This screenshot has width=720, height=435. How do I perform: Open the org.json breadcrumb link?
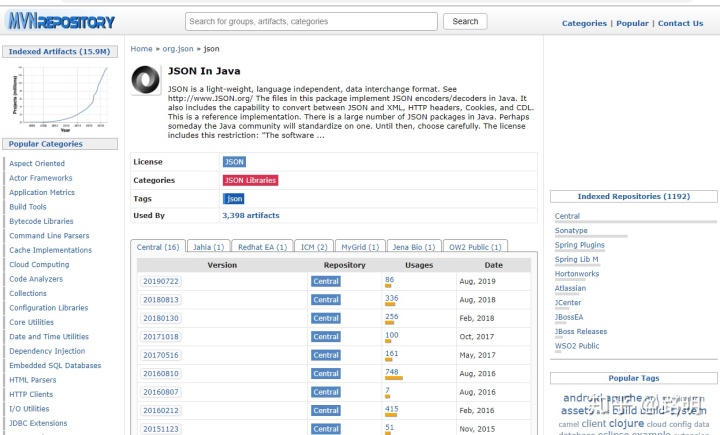178,49
